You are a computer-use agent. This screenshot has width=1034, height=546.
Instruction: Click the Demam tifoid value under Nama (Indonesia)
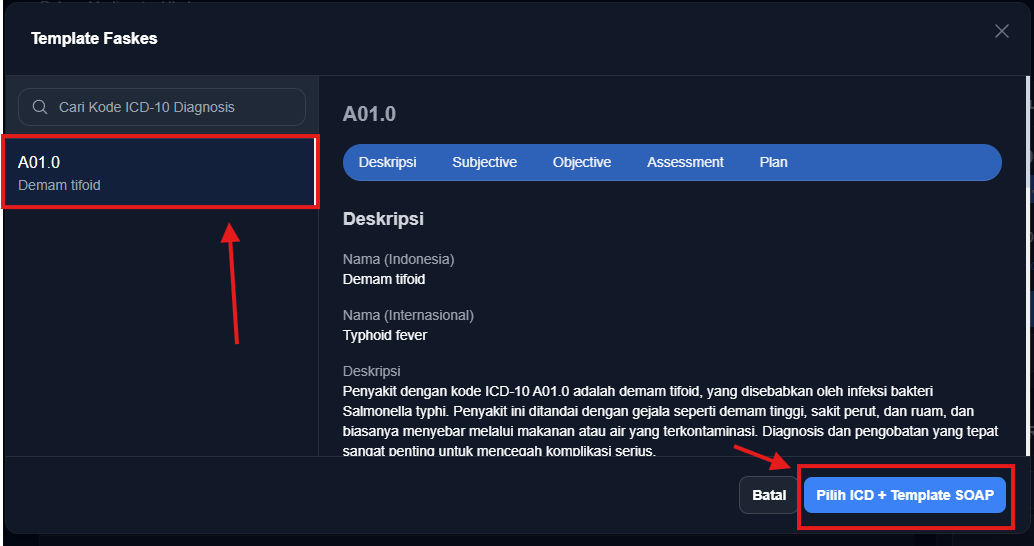[x=384, y=279]
